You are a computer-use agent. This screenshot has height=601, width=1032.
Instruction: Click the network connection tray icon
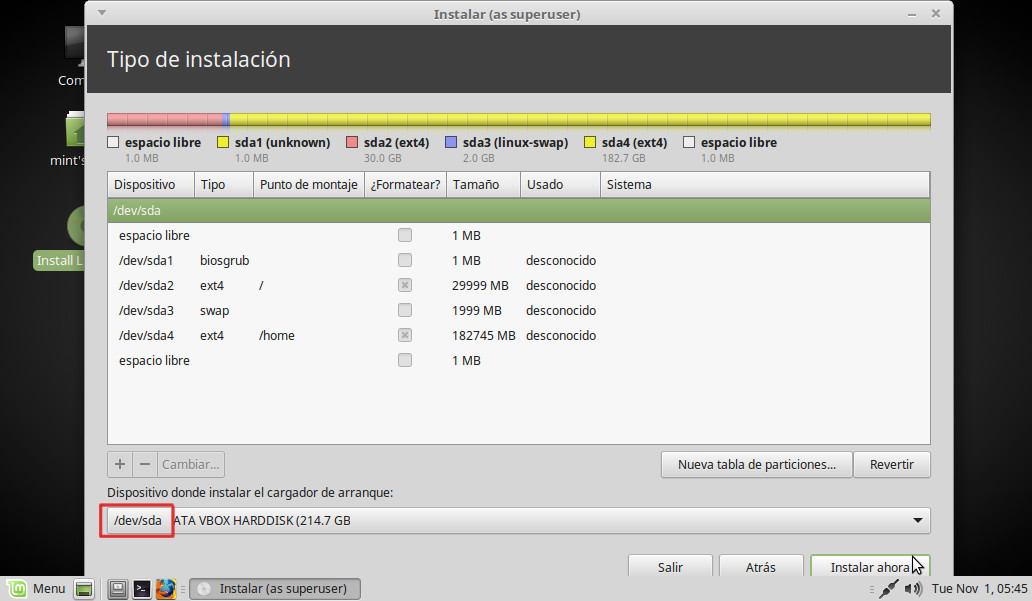pos(888,589)
